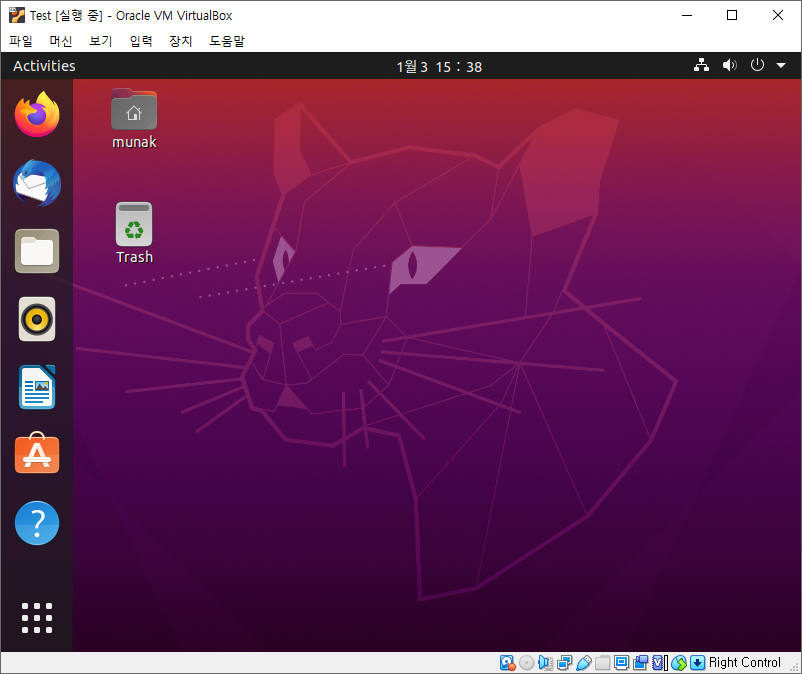Open Ubuntu Software store
This screenshot has height=674, width=802.
[x=37, y=453]
